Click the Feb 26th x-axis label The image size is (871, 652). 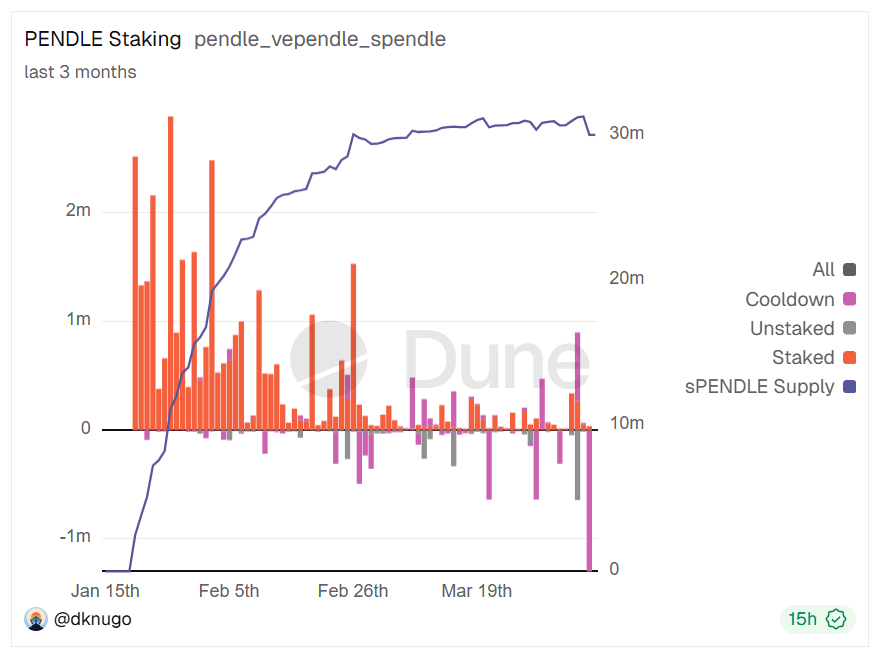[x=353, y=591]
